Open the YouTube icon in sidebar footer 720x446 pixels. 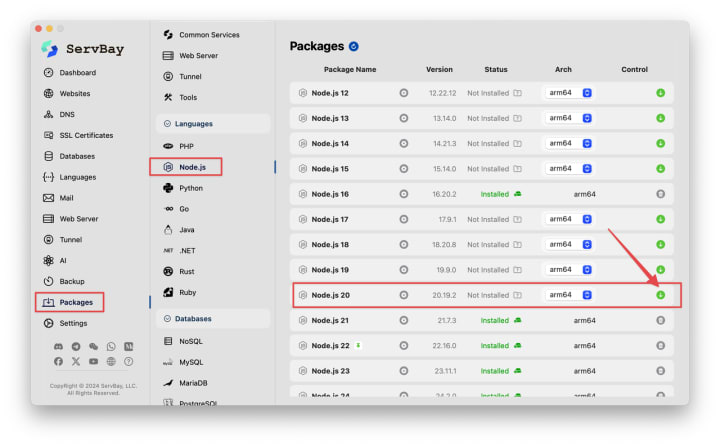[93, 361]
